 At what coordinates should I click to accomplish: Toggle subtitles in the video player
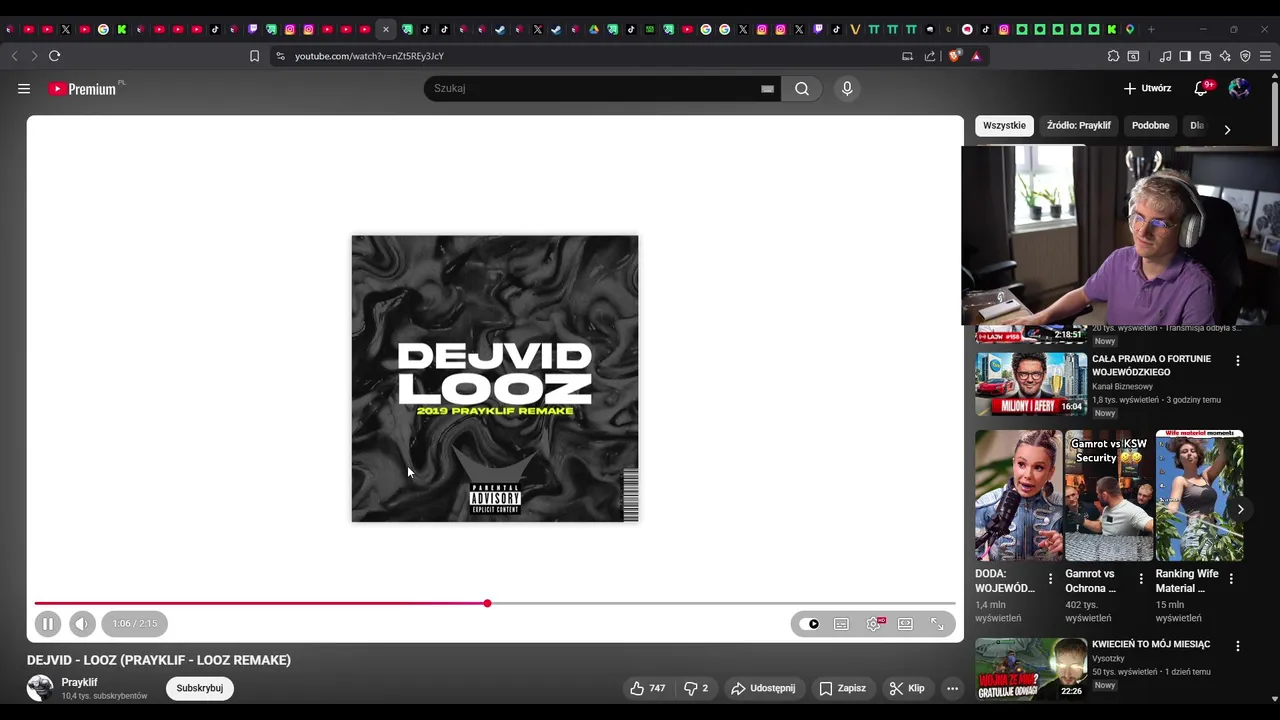(x=841, y=624)
